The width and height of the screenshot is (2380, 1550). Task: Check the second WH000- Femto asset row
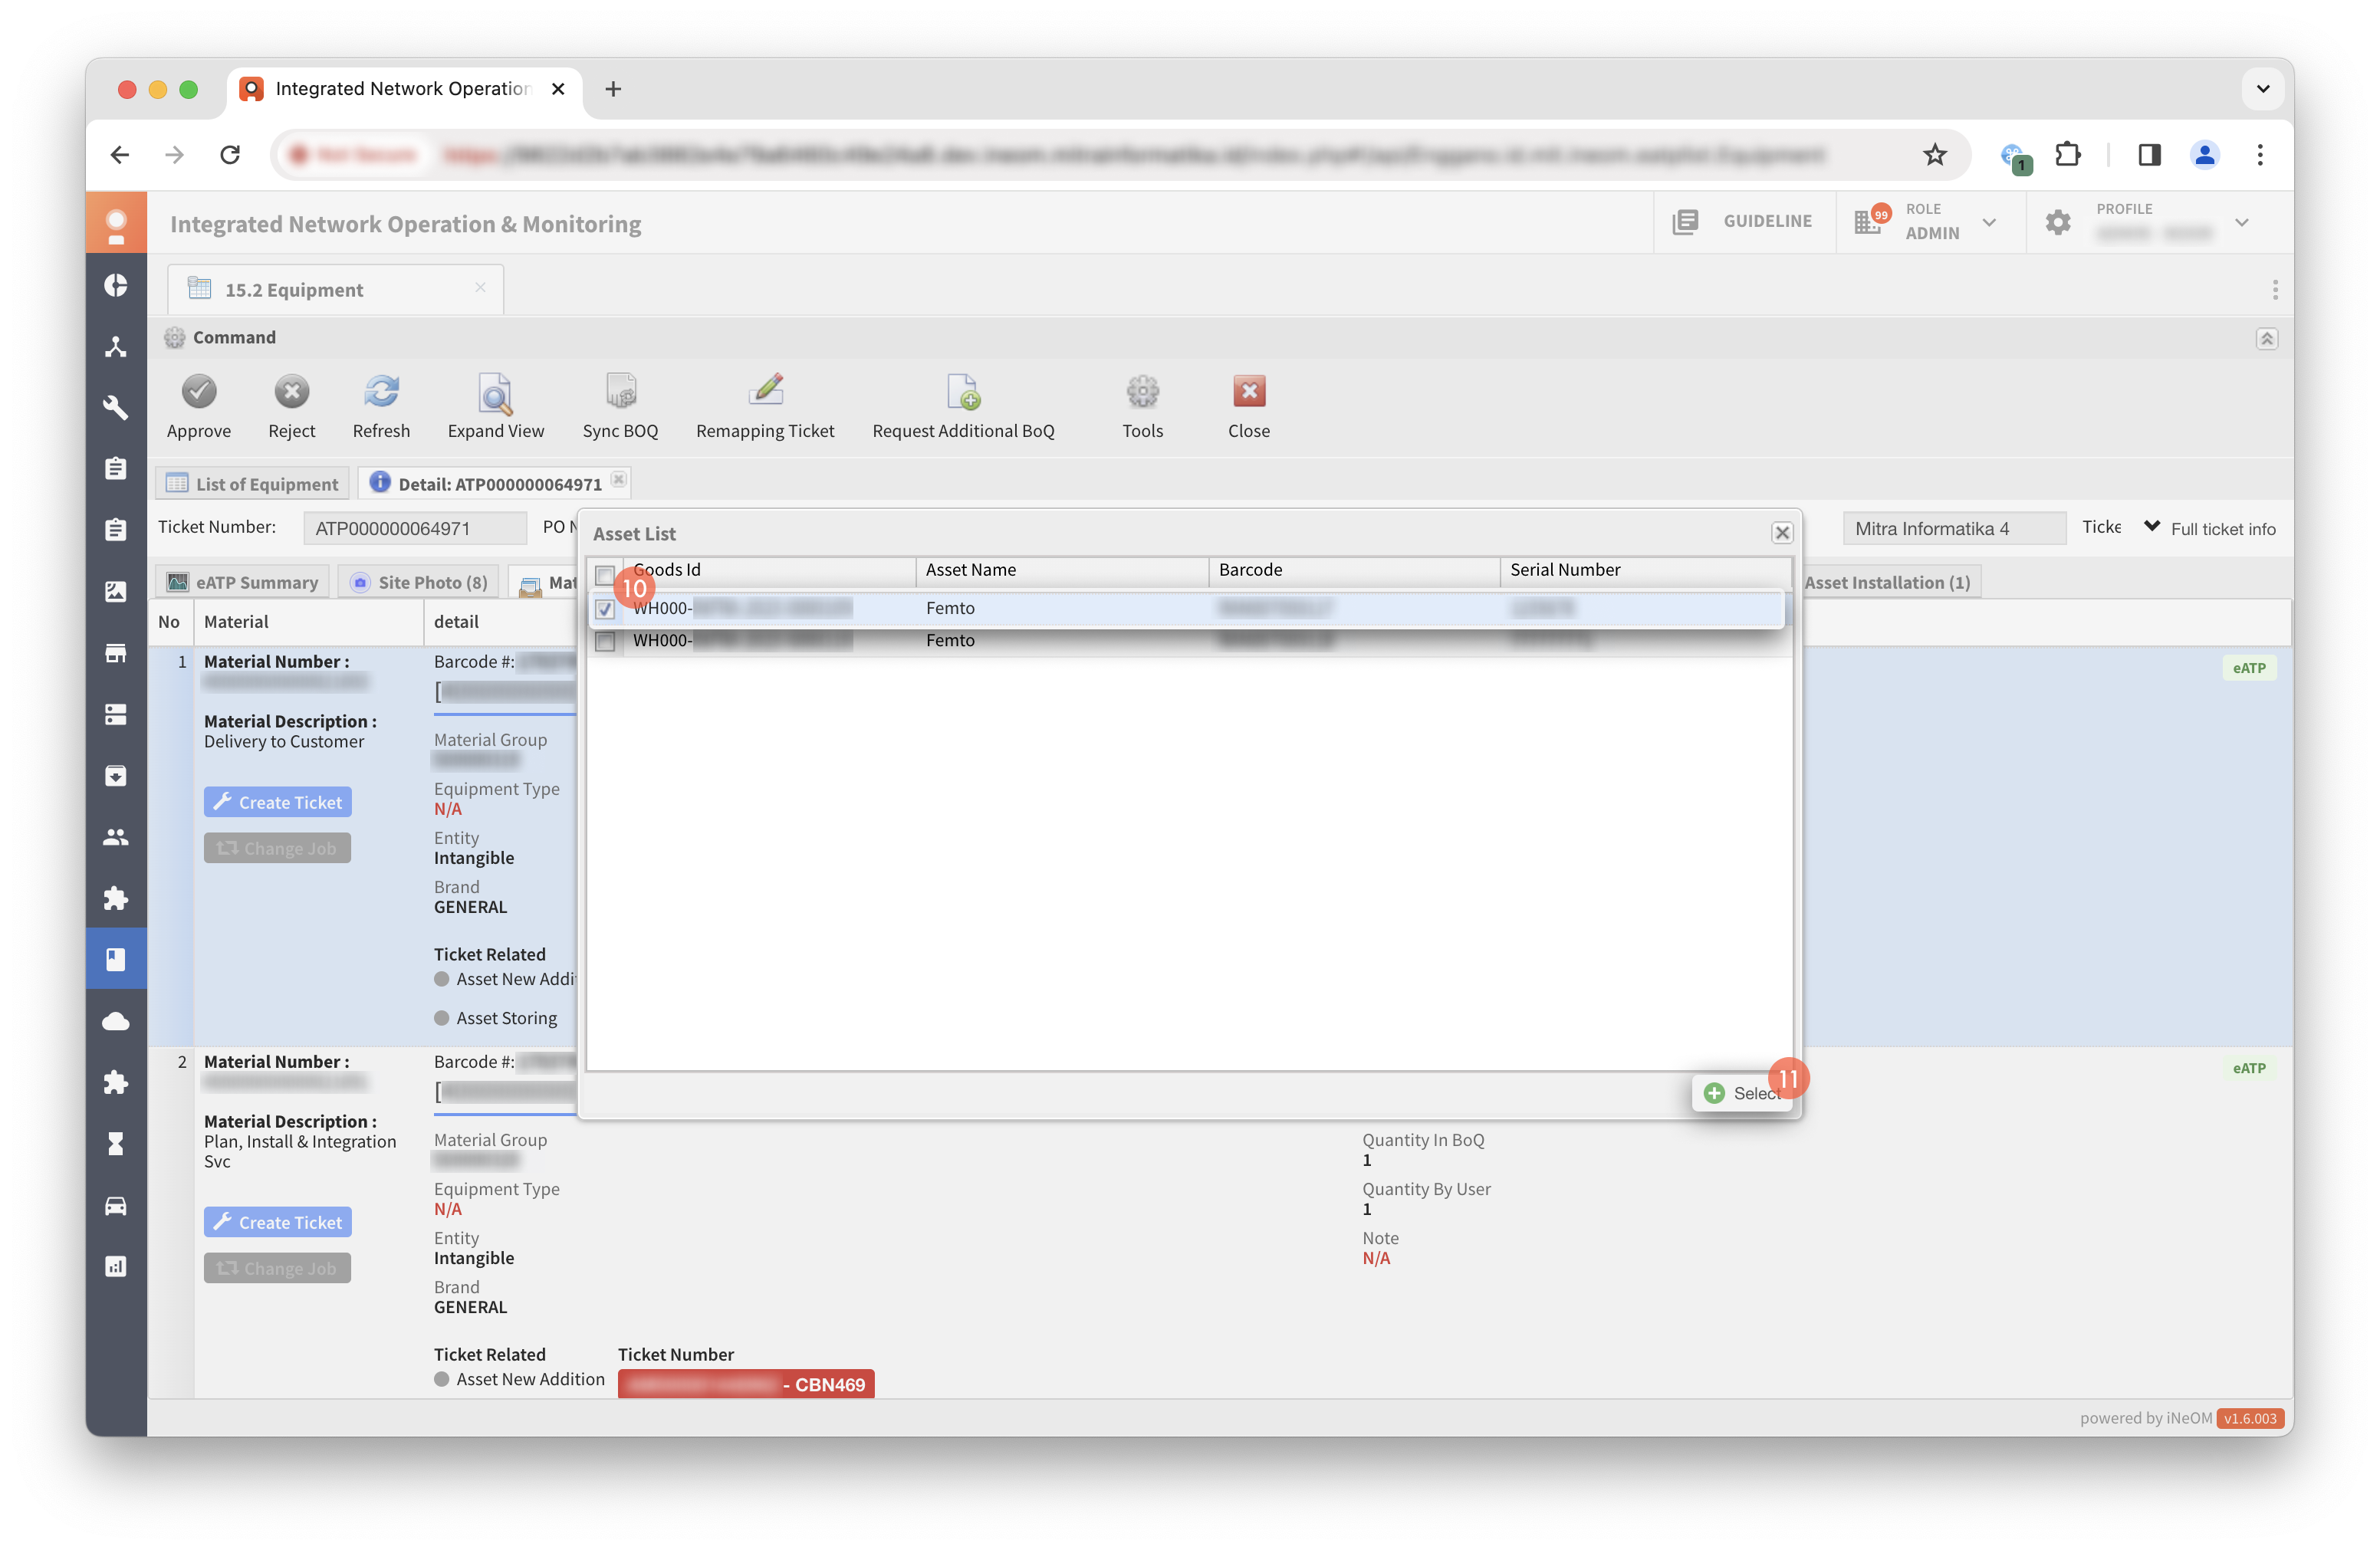pos(605,641)
